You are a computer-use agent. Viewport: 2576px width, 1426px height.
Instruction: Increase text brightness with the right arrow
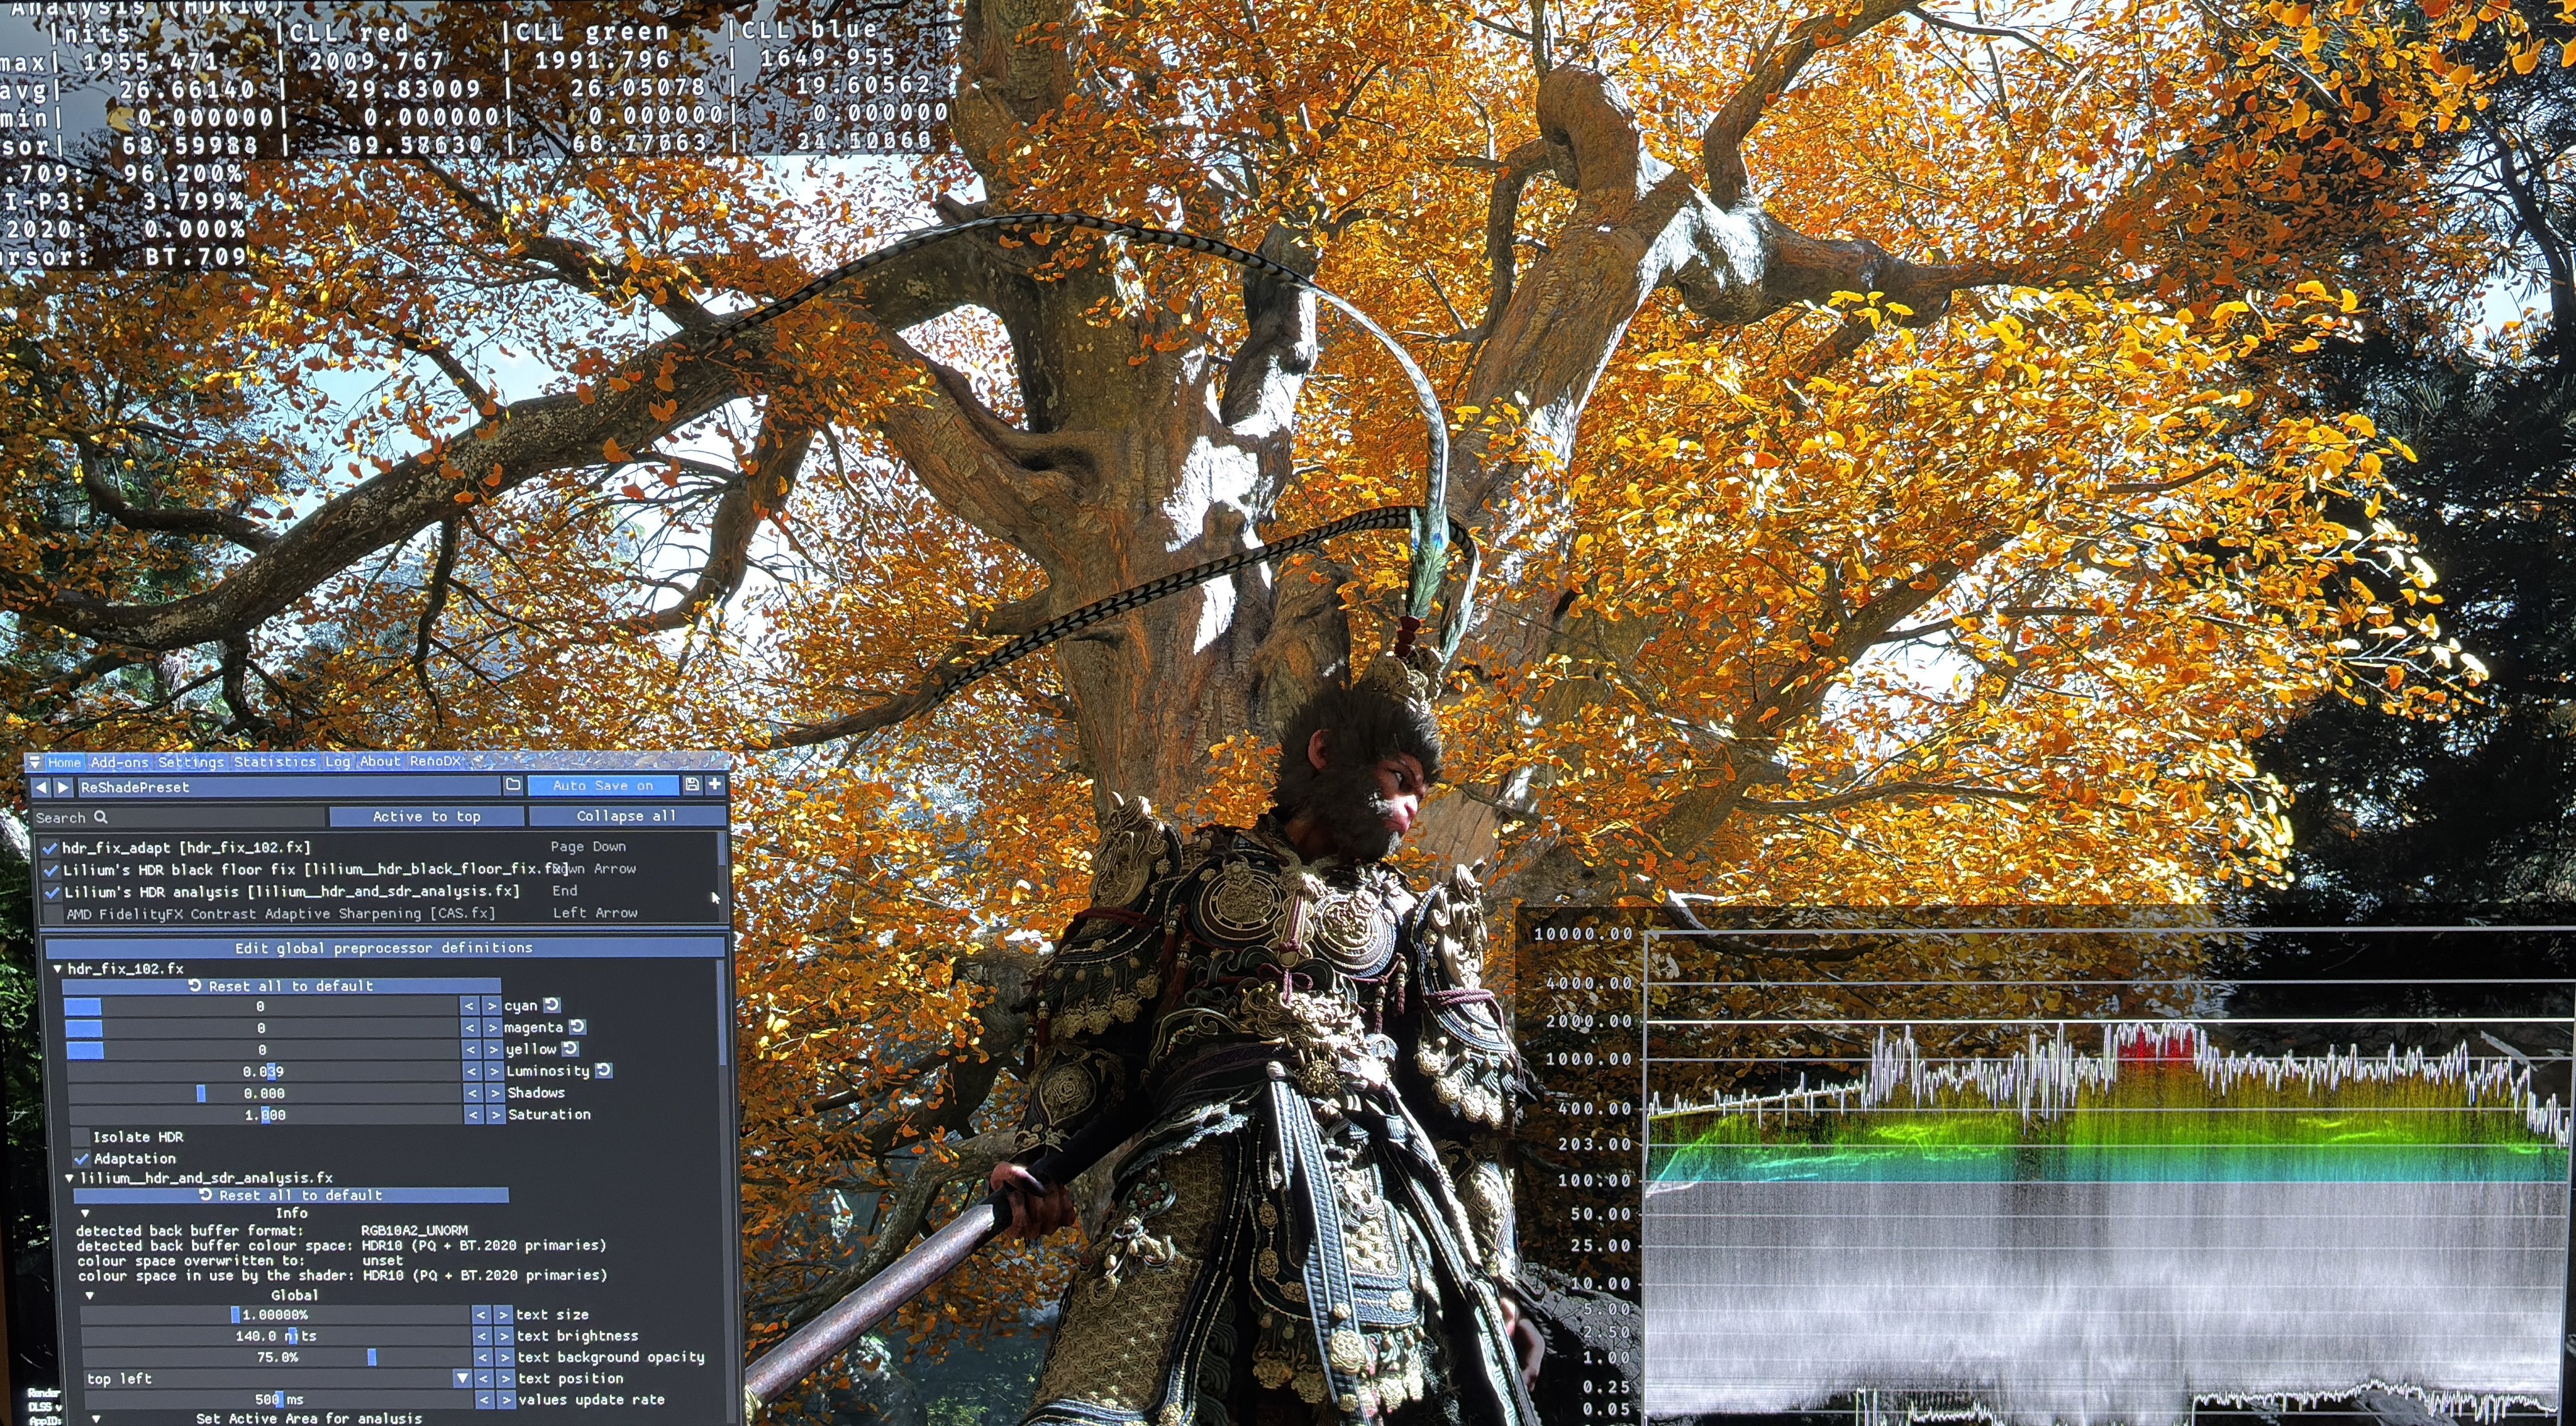point(505,1336)
